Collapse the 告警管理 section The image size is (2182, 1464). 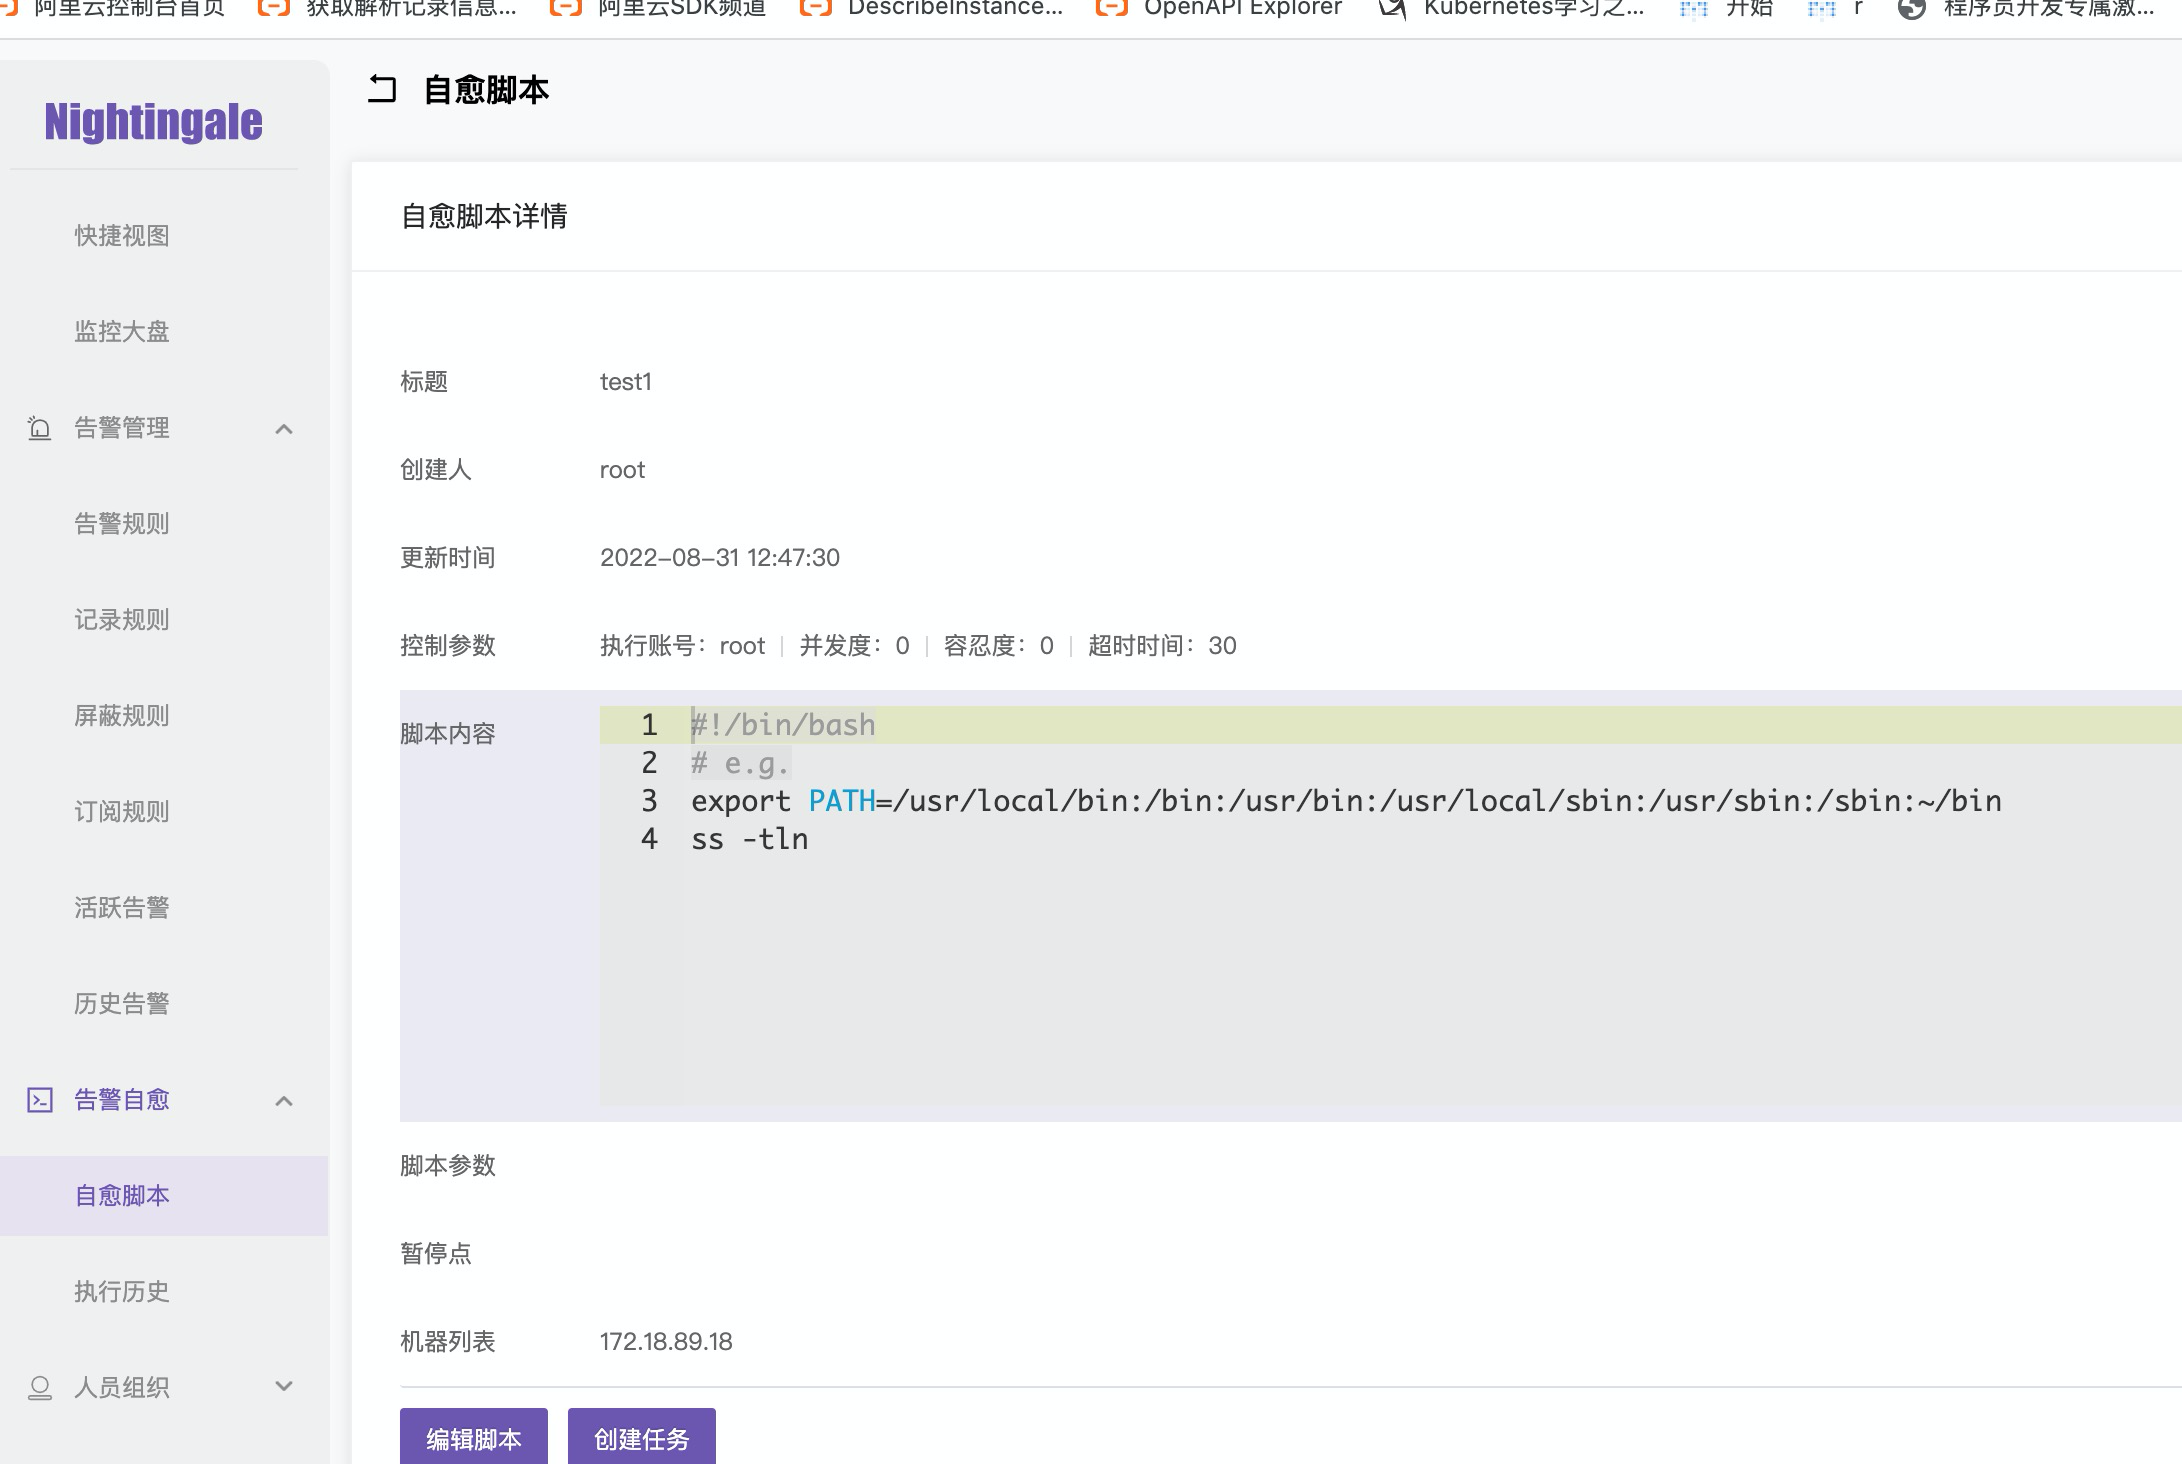tap(284, 428)
